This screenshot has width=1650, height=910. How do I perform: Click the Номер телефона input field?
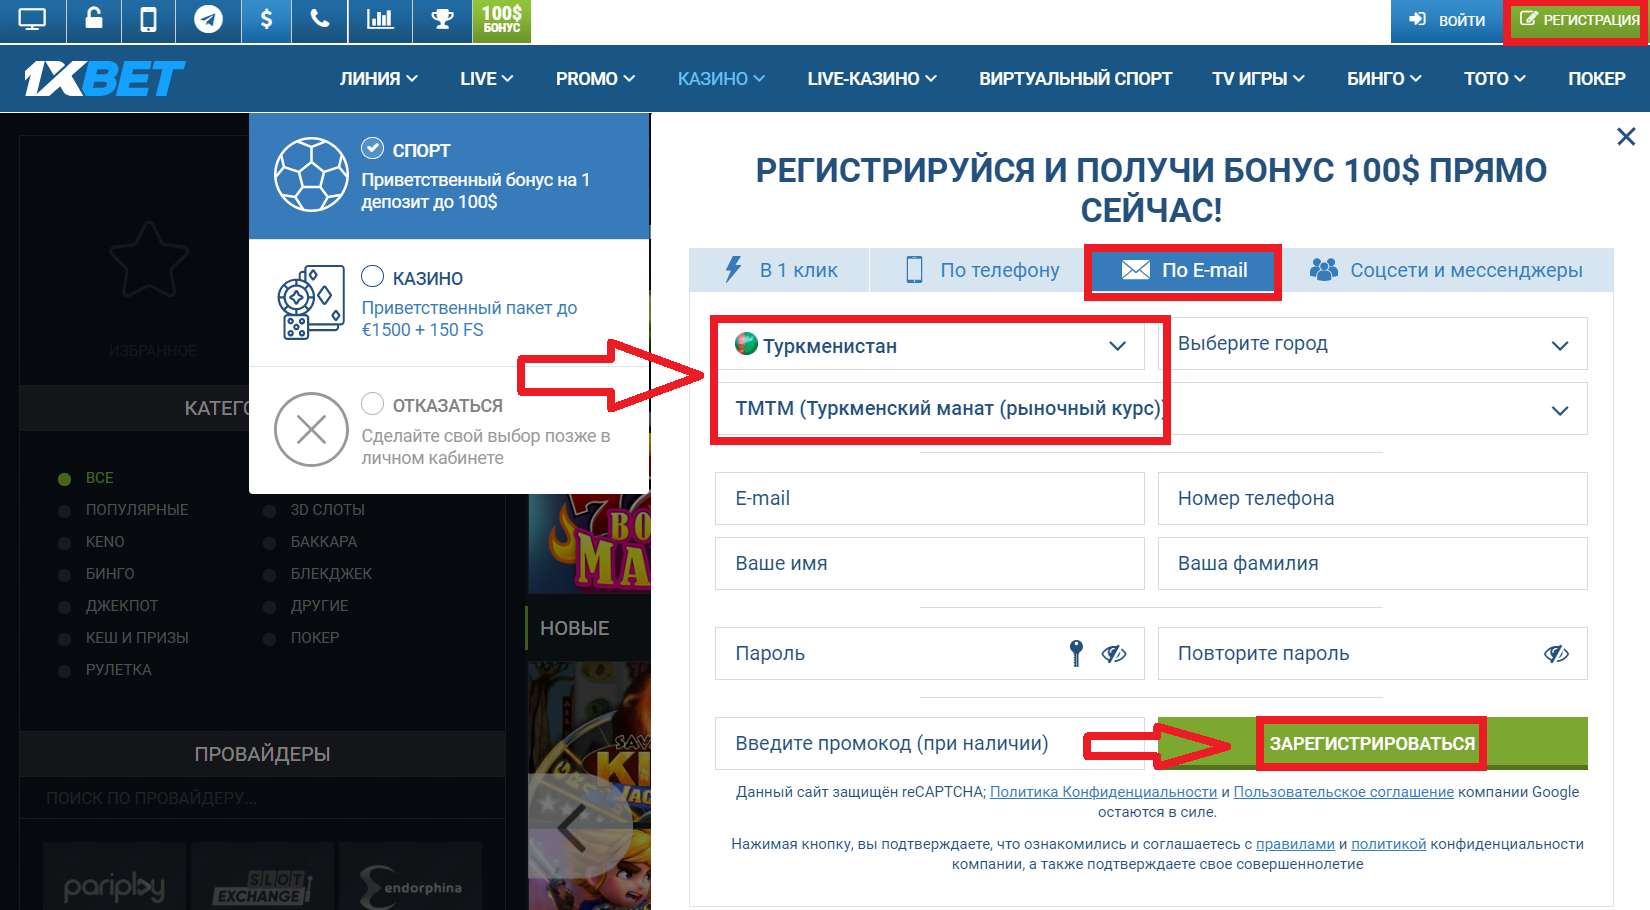click(x=1372, y=498)
